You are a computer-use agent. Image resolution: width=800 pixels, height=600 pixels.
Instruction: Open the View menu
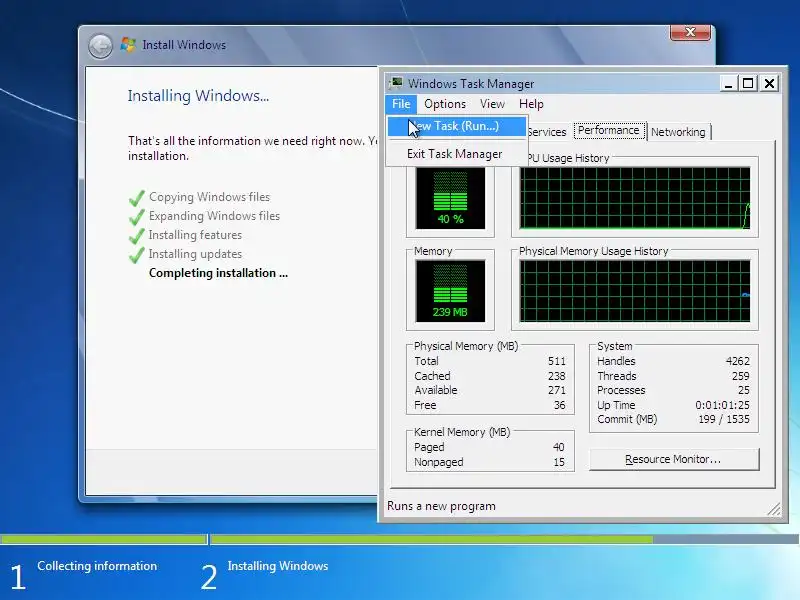[x=492, y=104]
